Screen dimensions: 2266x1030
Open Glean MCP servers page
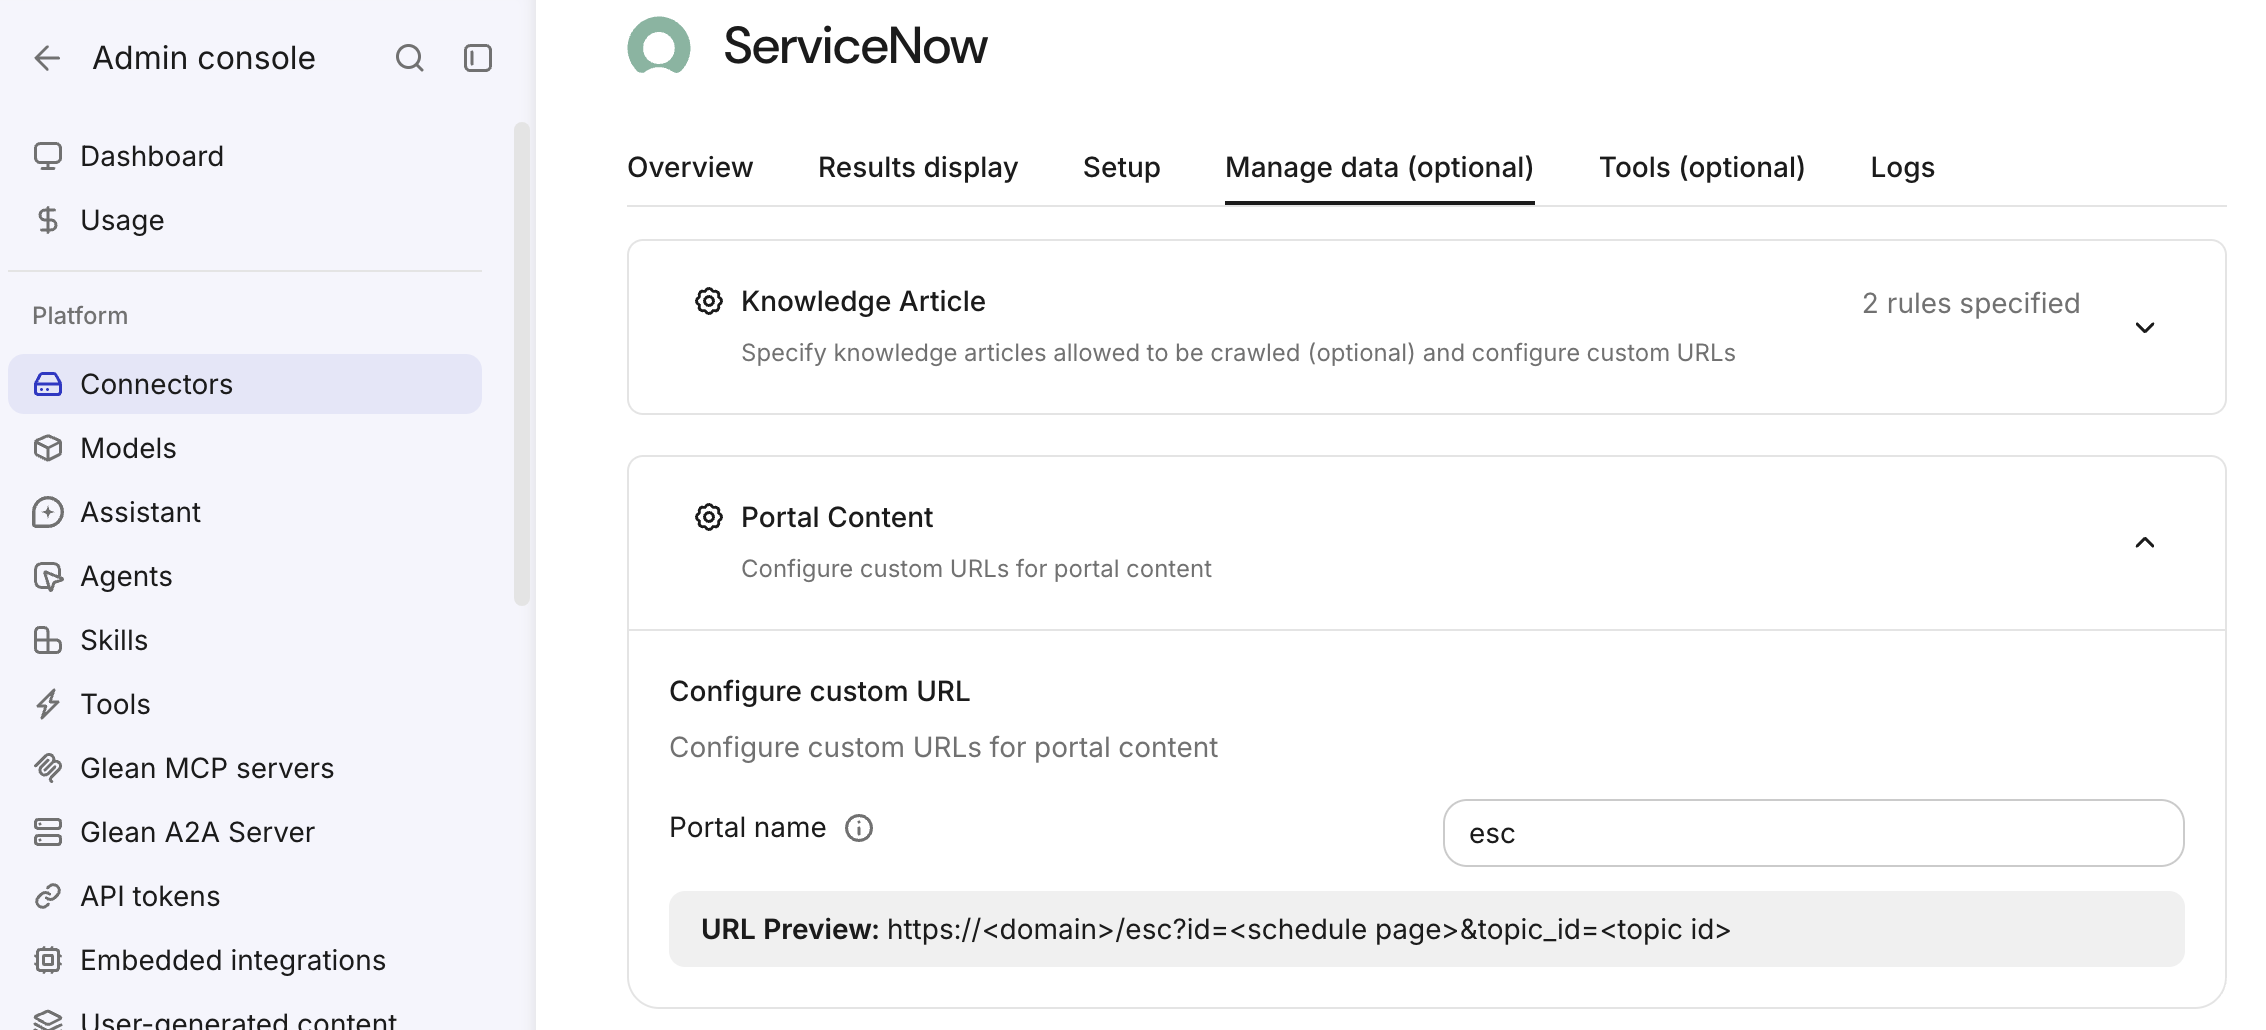click(245, 768)
